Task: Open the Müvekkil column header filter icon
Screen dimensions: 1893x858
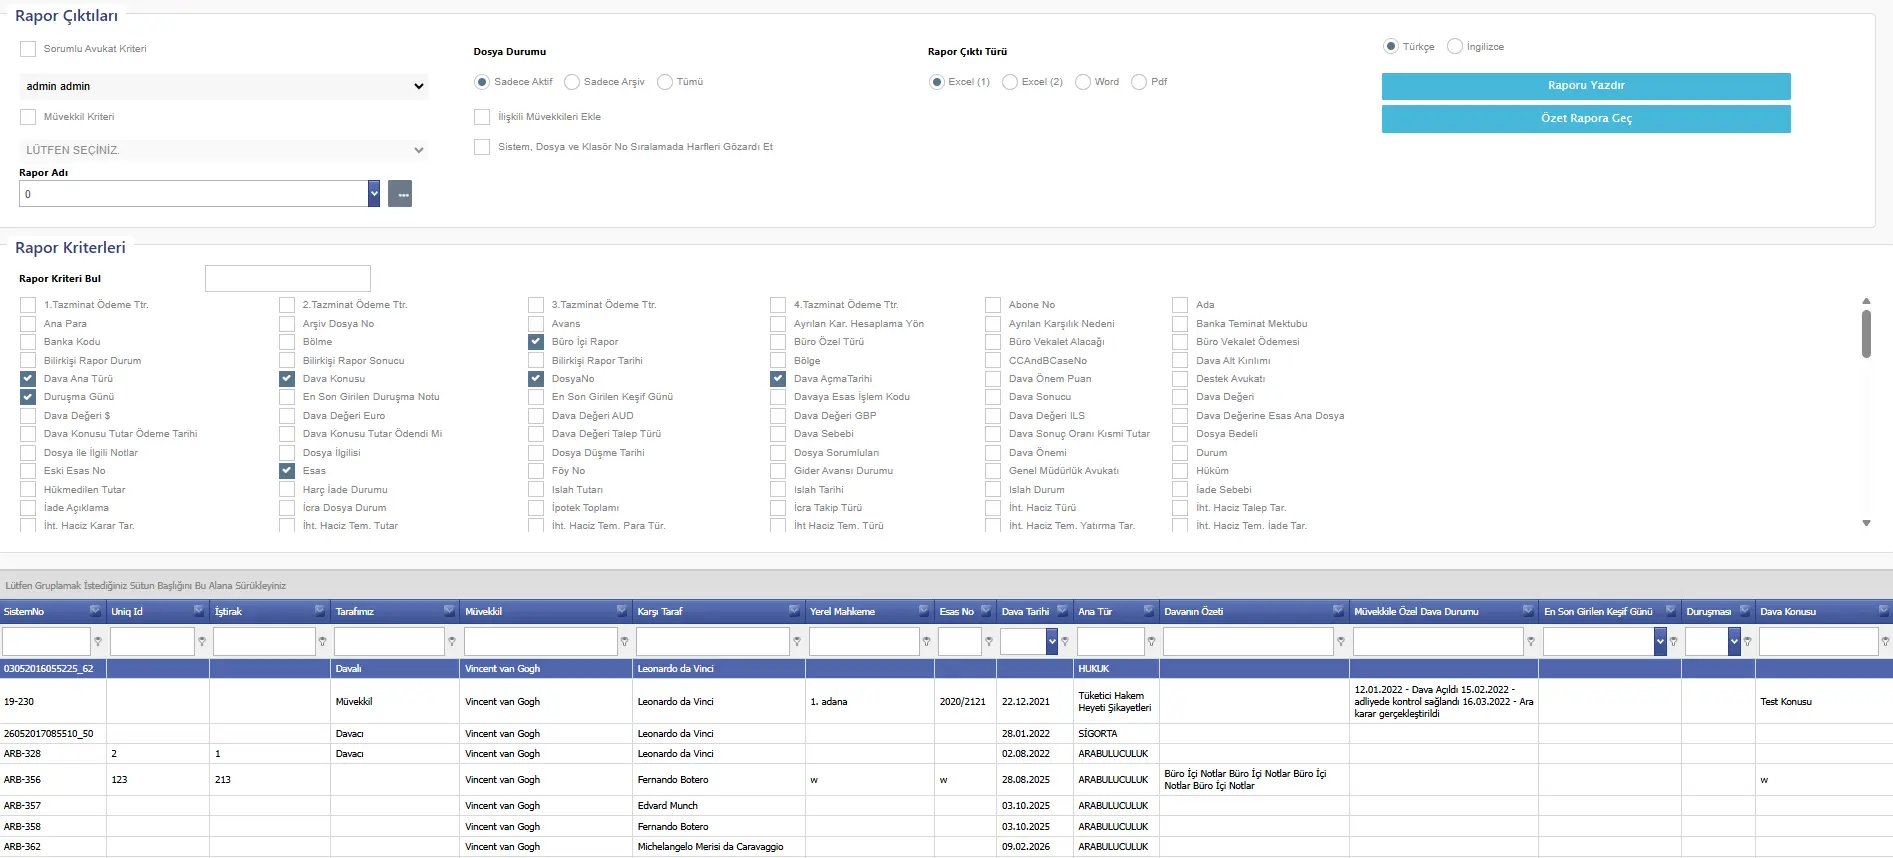Action: 622,611
